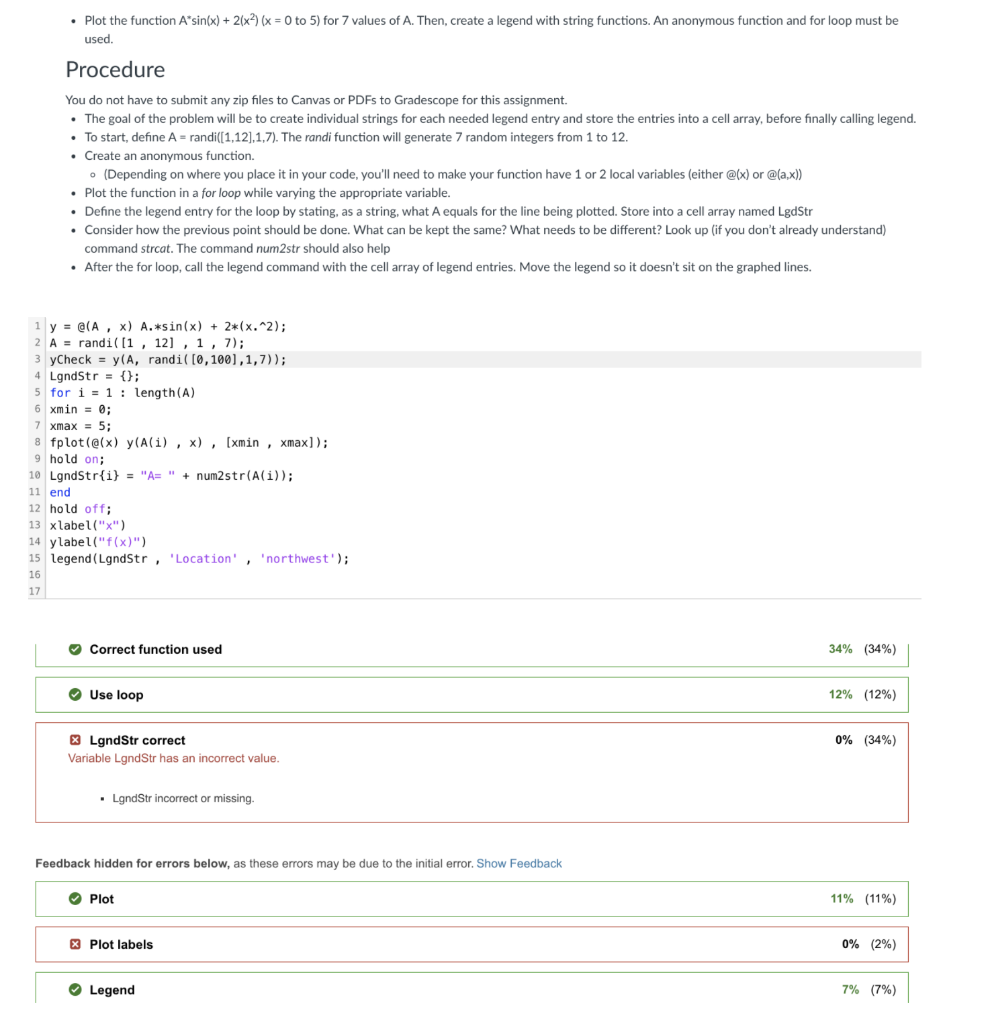The image size is (990, 1024).
Task: Select the line number 1 in the code block
Action: (x=37, y=326)
